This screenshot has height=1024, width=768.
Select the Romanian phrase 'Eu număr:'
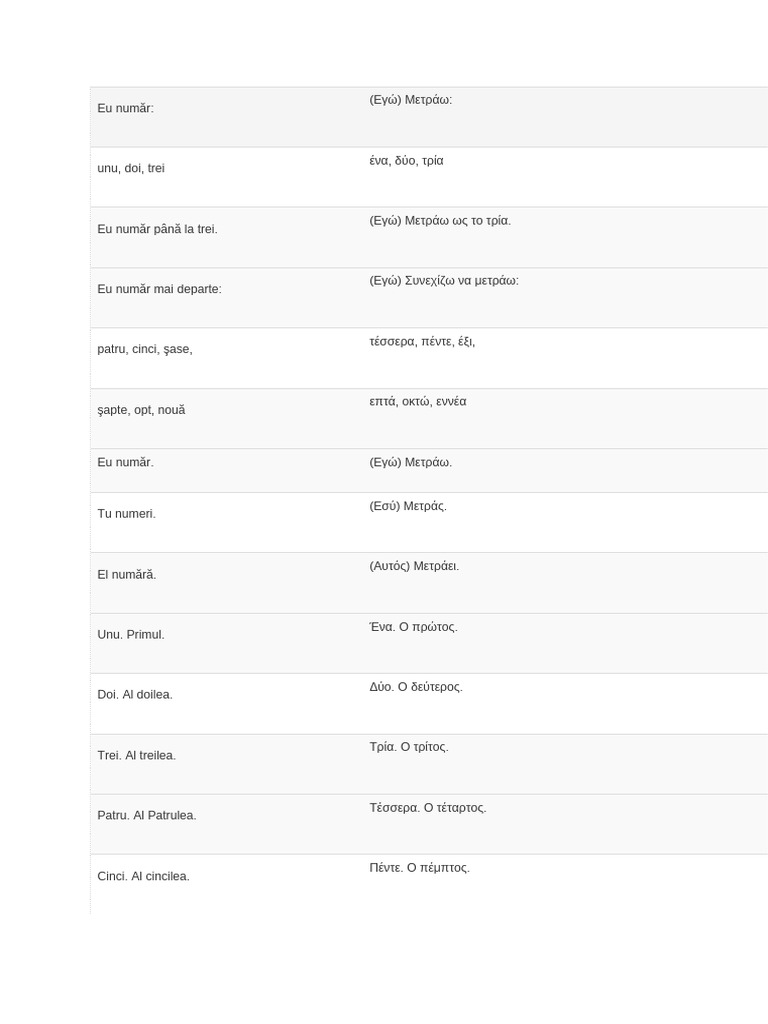pos(125,108)
